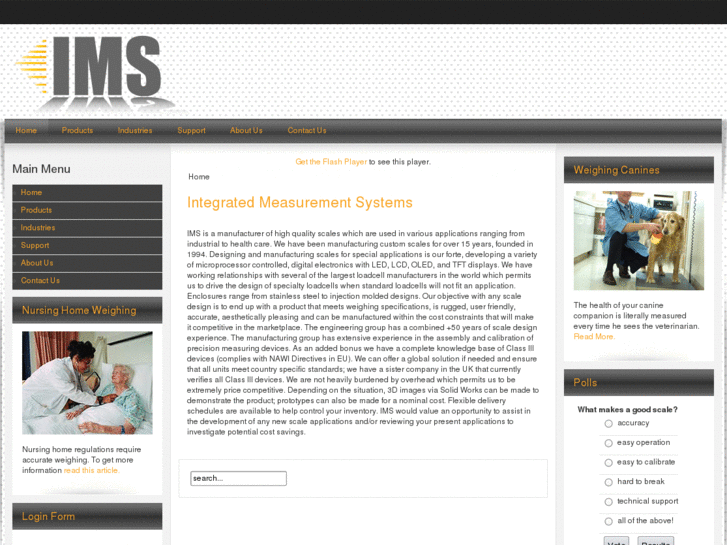Open the nursing home photo thumbnail
Screen dimensions: 727x545
coord(87,383)
